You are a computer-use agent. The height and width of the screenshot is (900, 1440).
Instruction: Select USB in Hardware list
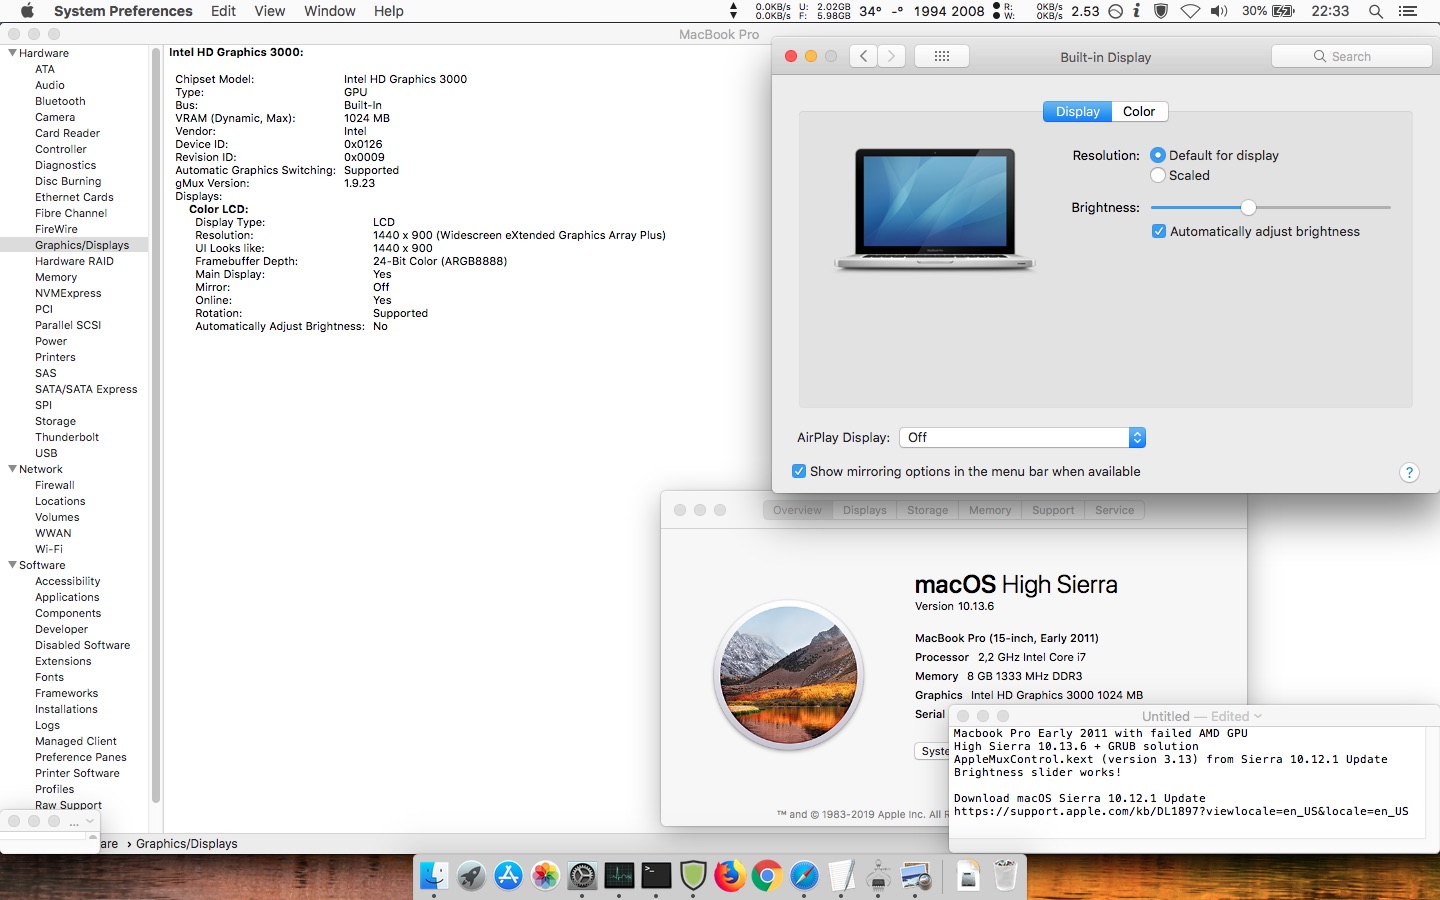[46, 453]
